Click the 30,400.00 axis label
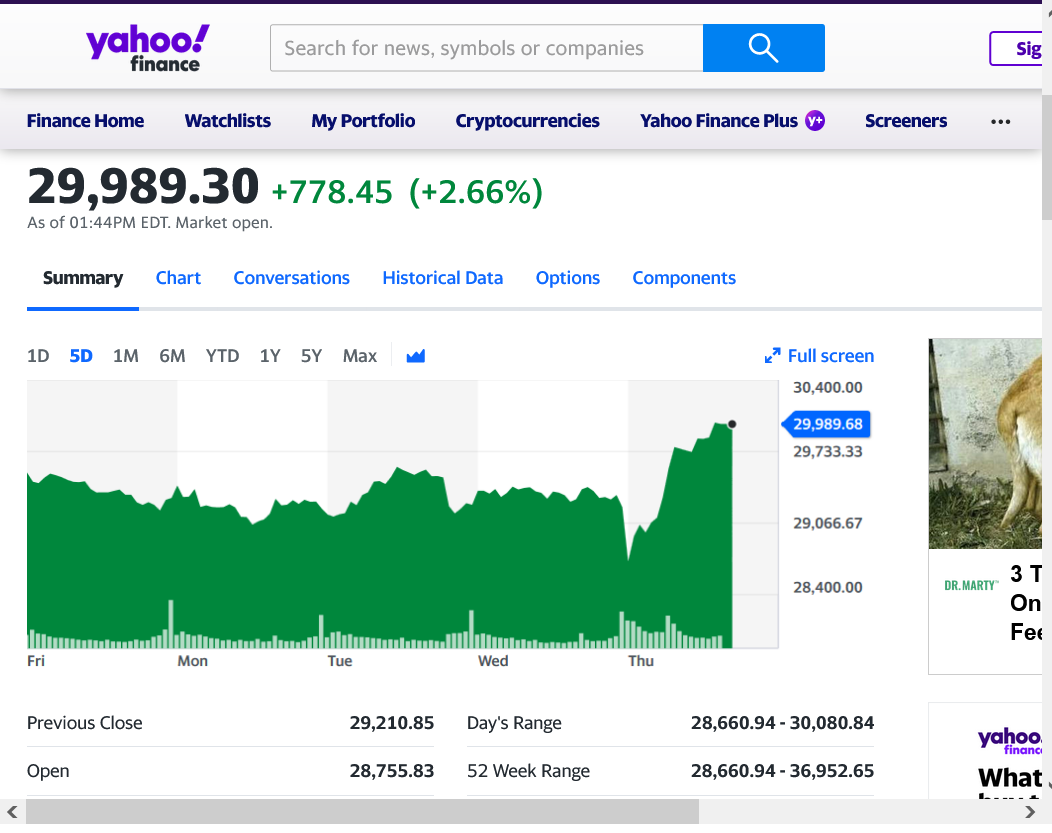 click(827, 387)
